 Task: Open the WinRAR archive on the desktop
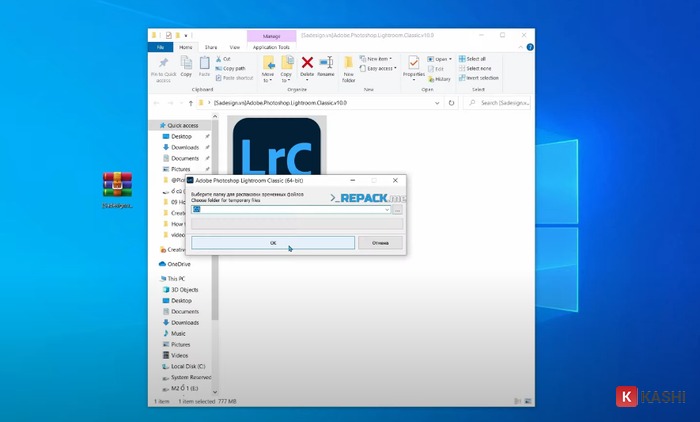click(117, 186)
